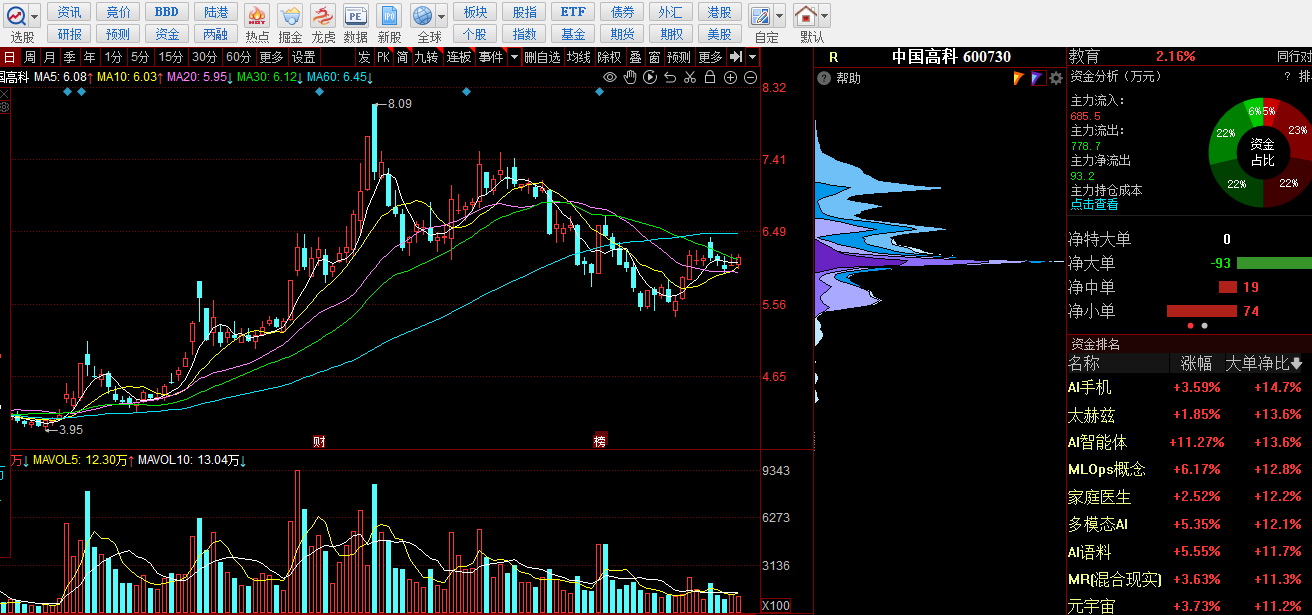Toggle the eye visibility icon on chart
Screen dimensions: 1312x615
click(610, 78)
